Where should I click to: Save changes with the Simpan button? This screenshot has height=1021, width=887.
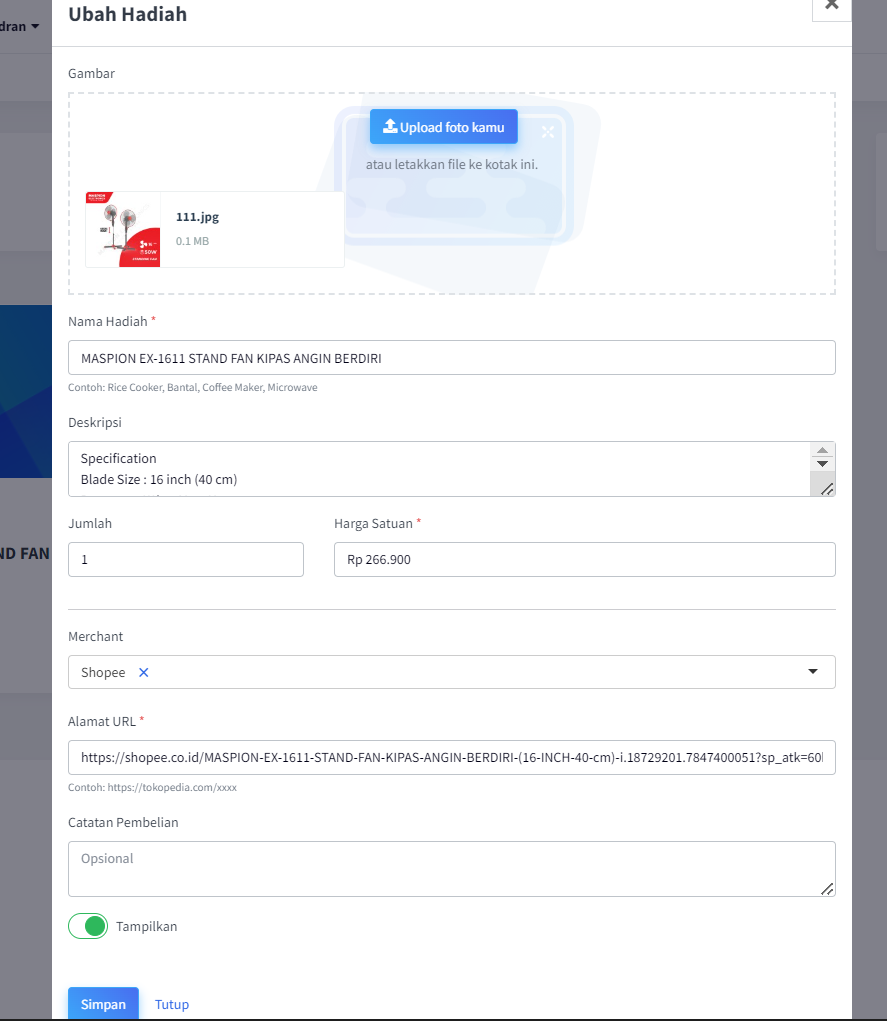[103, 1004]
